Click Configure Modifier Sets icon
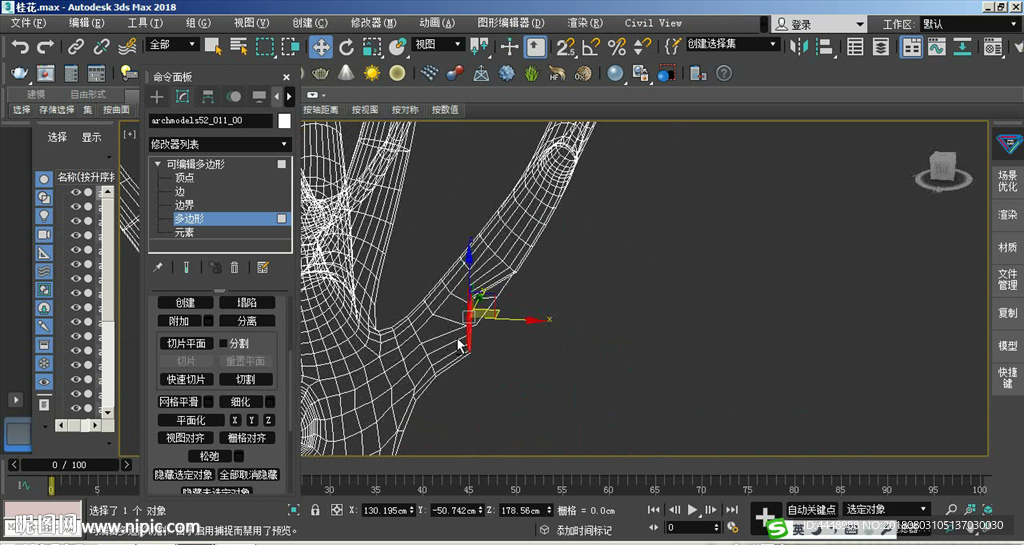The image size is (1024, 545). tap(263, 267)
